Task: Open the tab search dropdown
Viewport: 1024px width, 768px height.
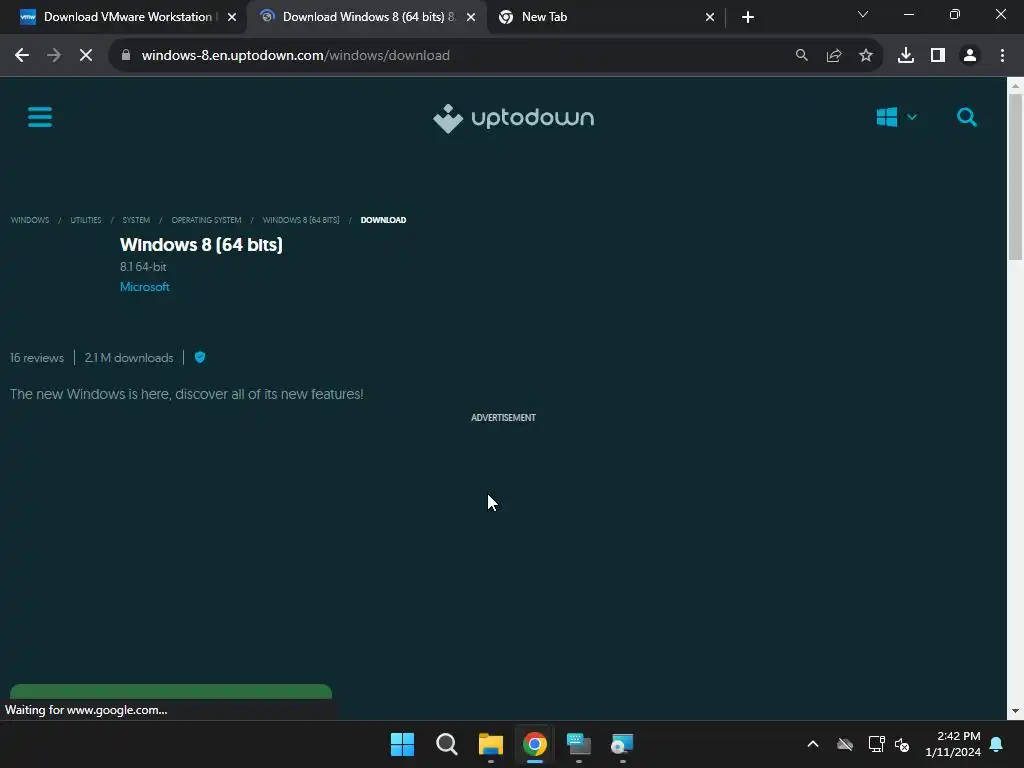Action: [863, 14]
